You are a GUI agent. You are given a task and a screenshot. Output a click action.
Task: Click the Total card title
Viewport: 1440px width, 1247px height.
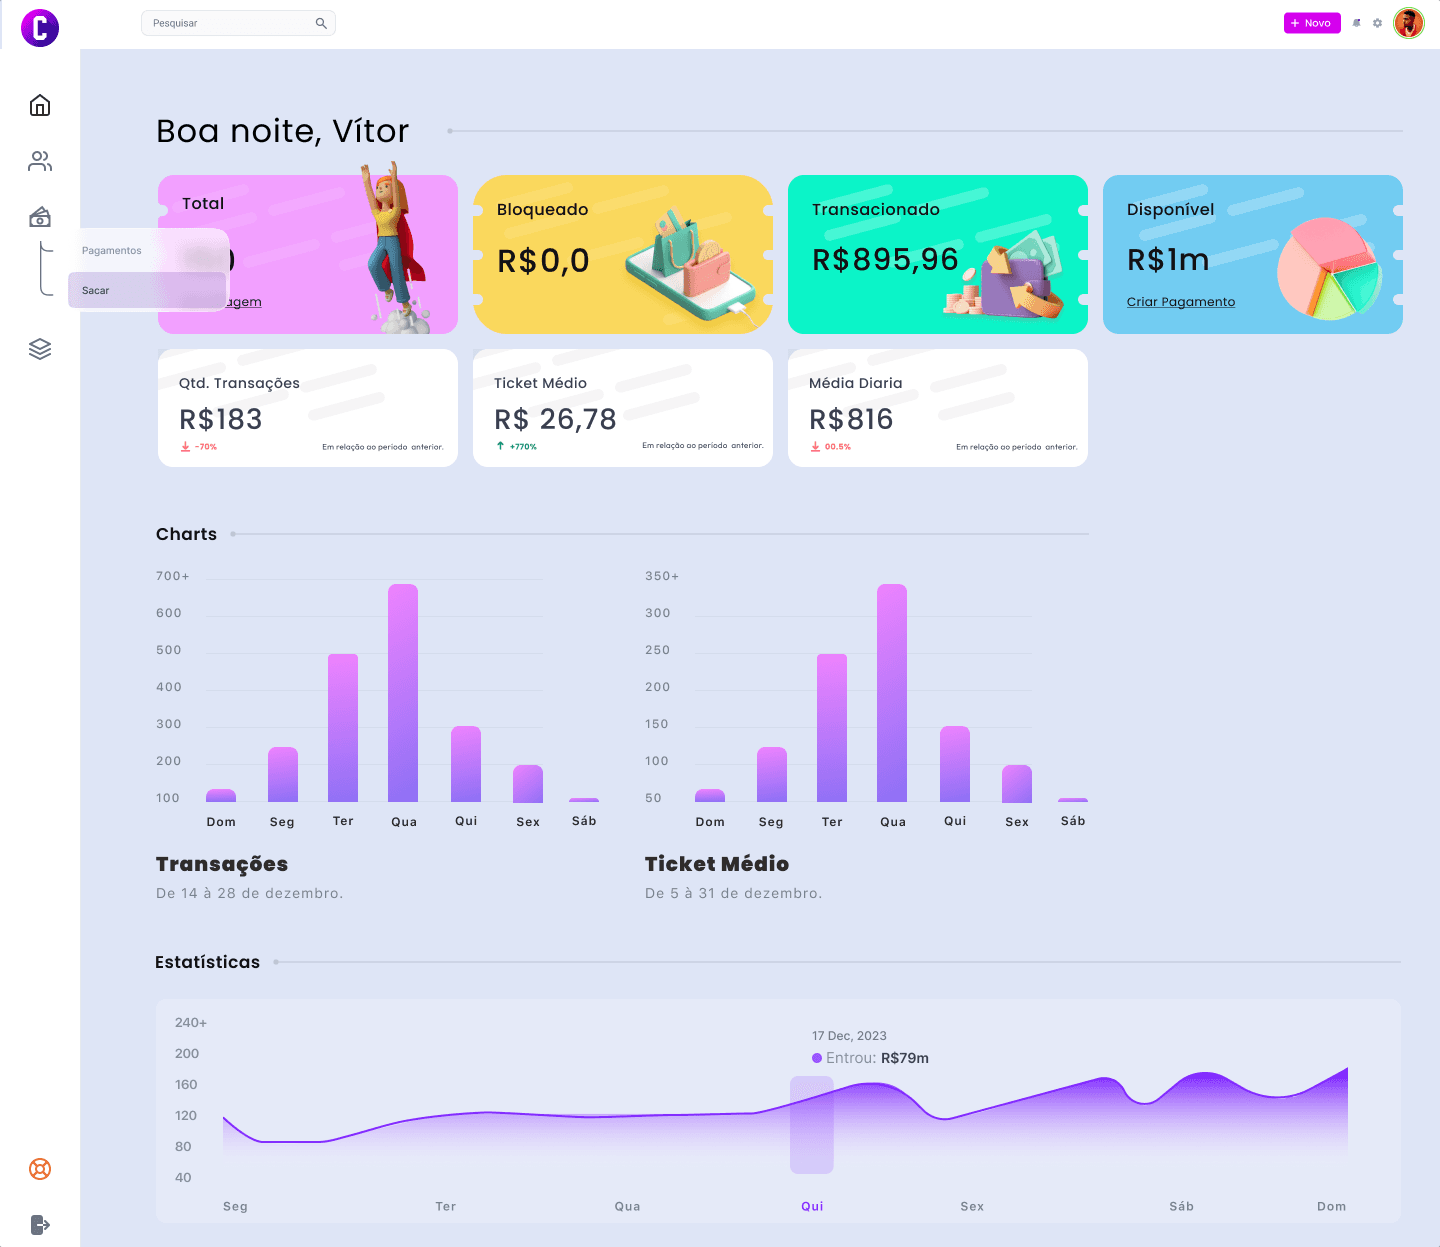point(203,203)
